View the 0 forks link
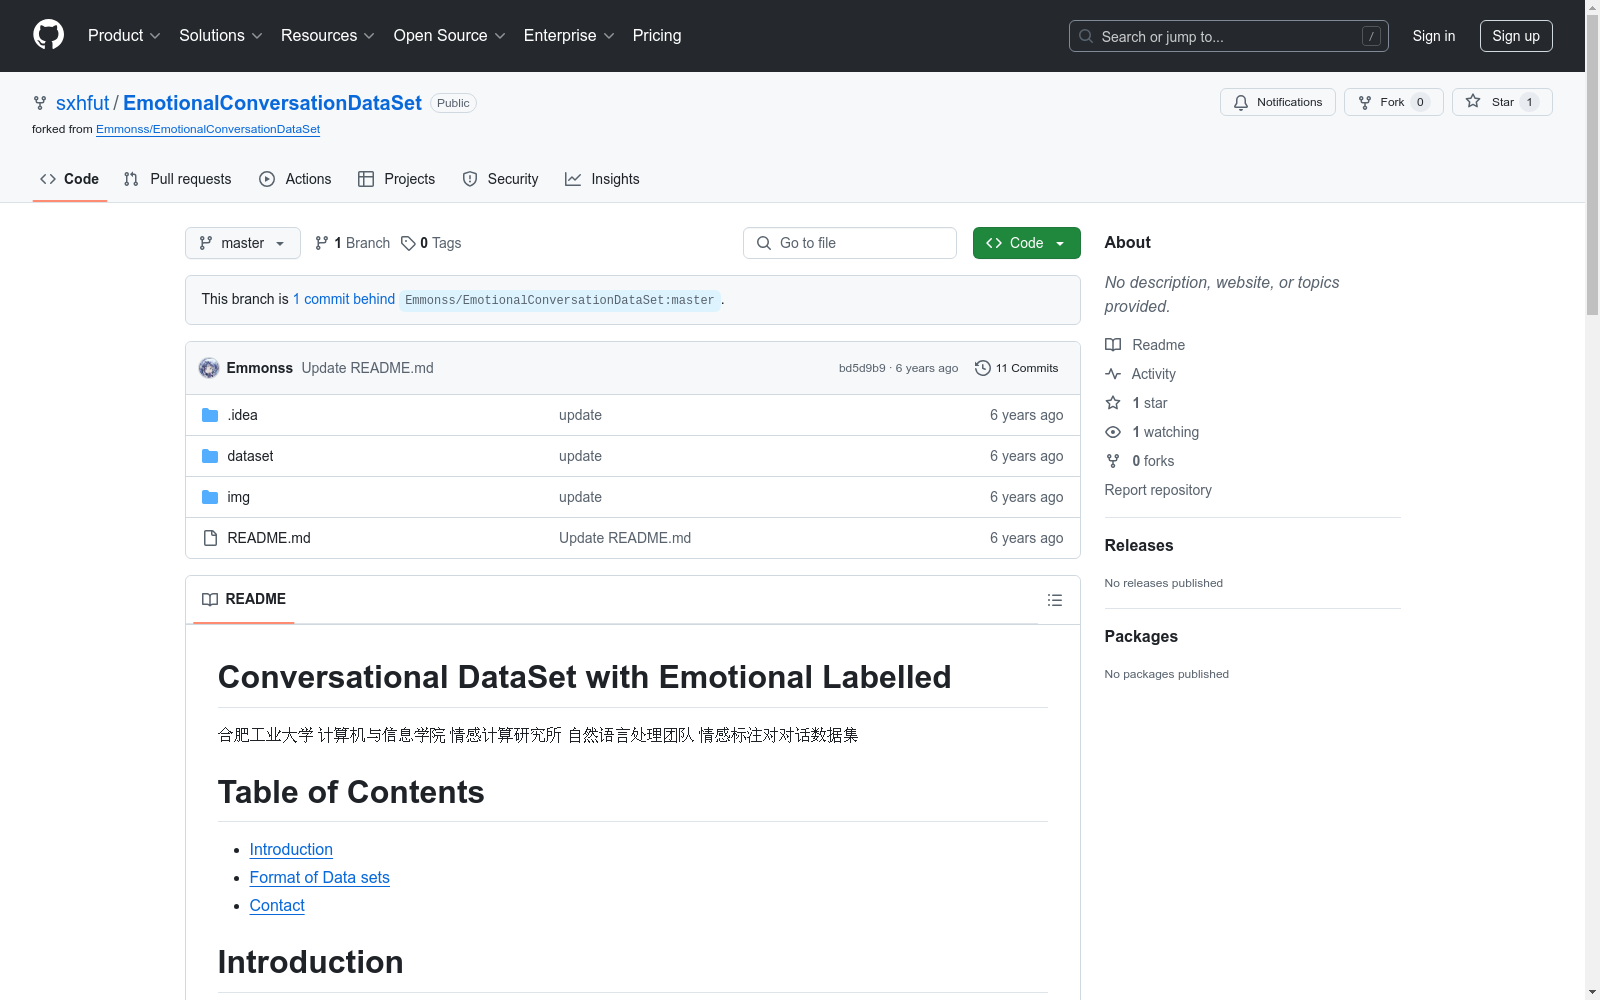This screenshot has height=1000, width=1600. tap(1140, 461)
